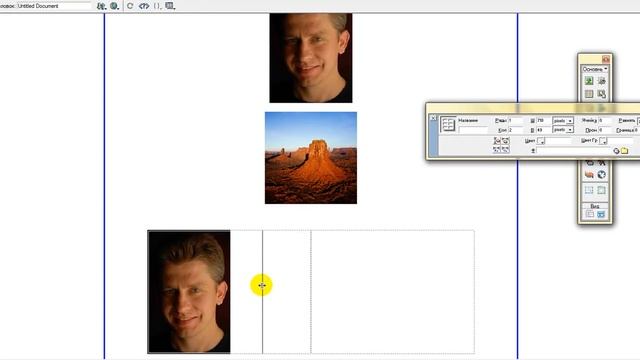Open background color swatch picker
640x360 pixels.
(541, 141)
